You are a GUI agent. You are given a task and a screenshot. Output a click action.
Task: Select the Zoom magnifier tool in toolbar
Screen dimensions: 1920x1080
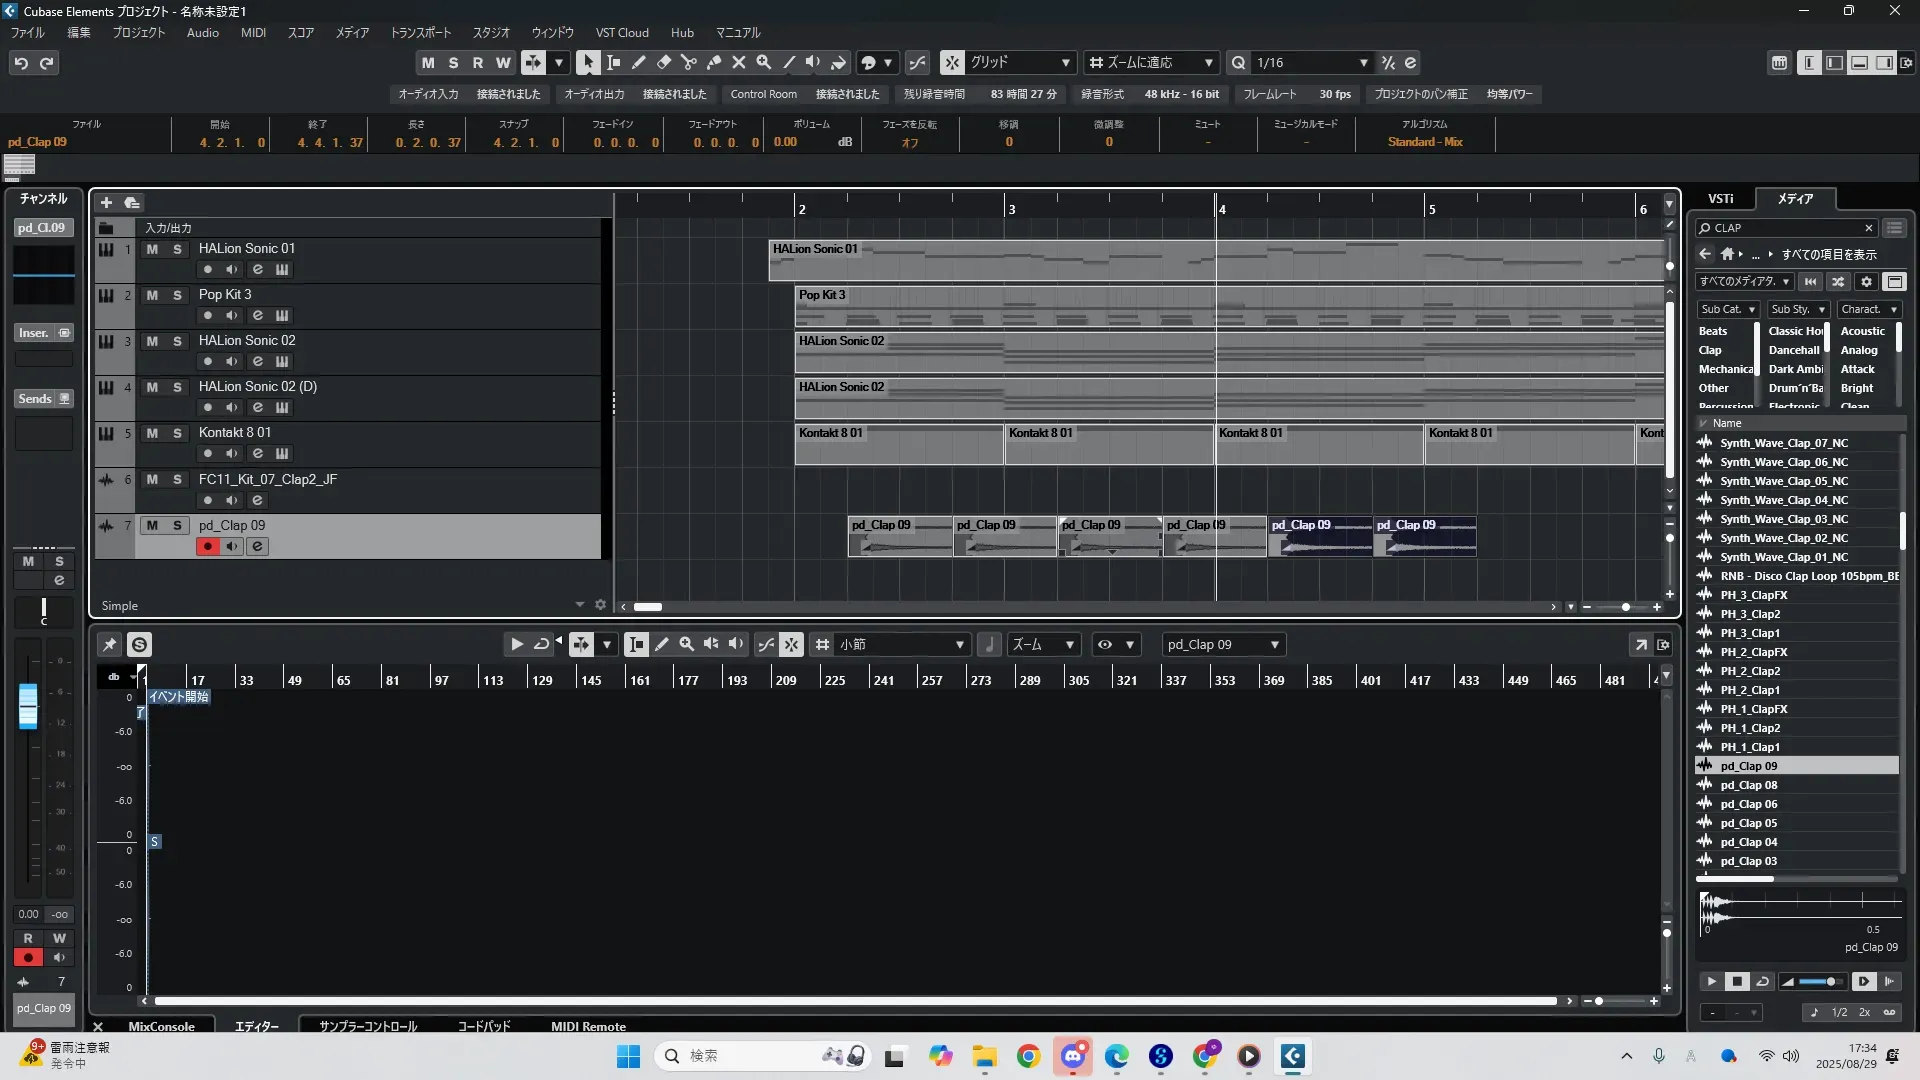pyautogui.click(x=764, y=62)
